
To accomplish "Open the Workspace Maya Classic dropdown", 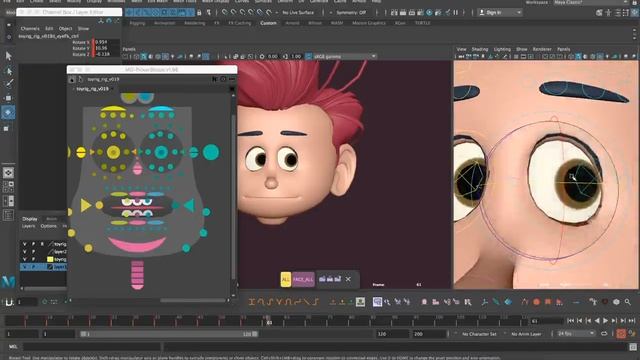I will pos(591,2).
